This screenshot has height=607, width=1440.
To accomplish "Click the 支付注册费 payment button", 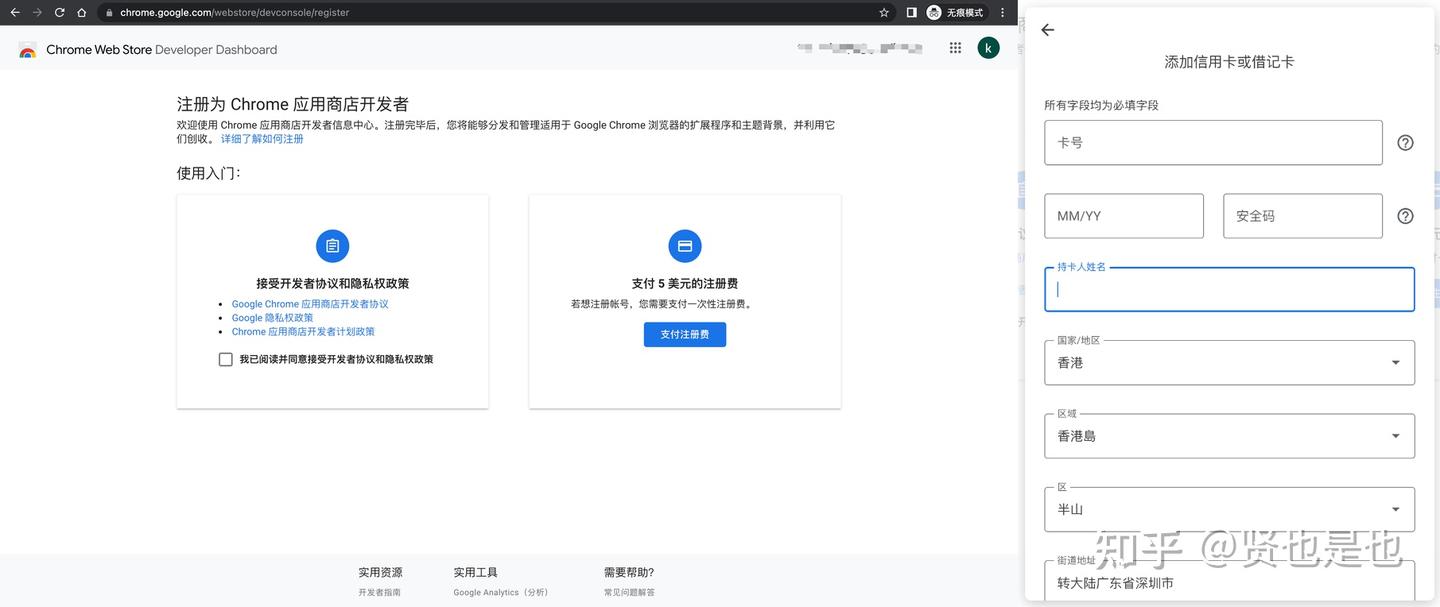I will click(684, 334).
